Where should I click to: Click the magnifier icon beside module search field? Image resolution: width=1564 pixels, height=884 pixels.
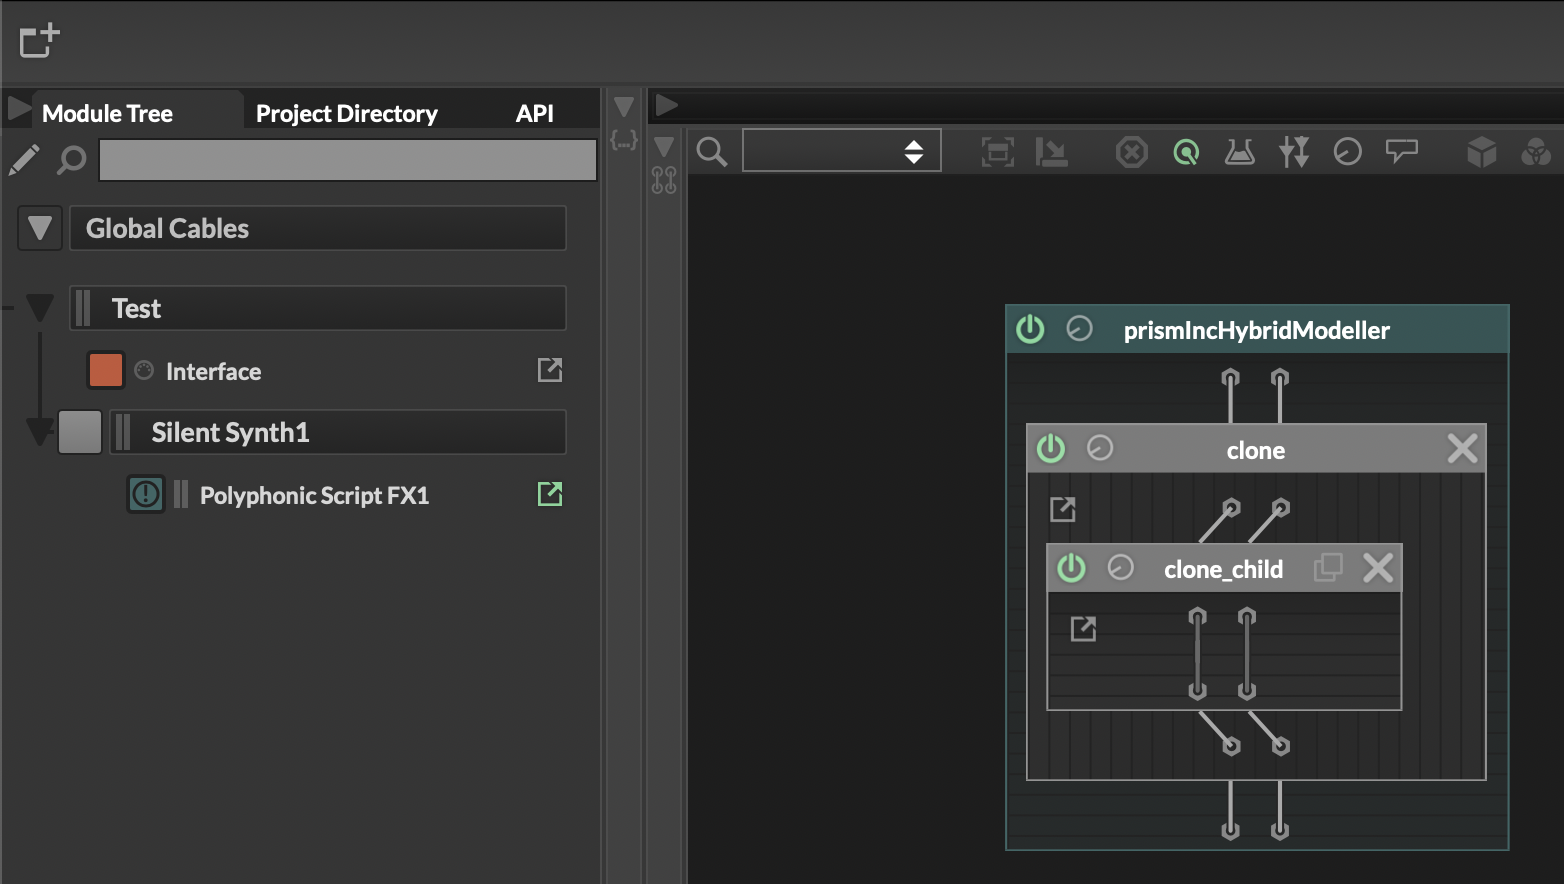tap(72, 160)
